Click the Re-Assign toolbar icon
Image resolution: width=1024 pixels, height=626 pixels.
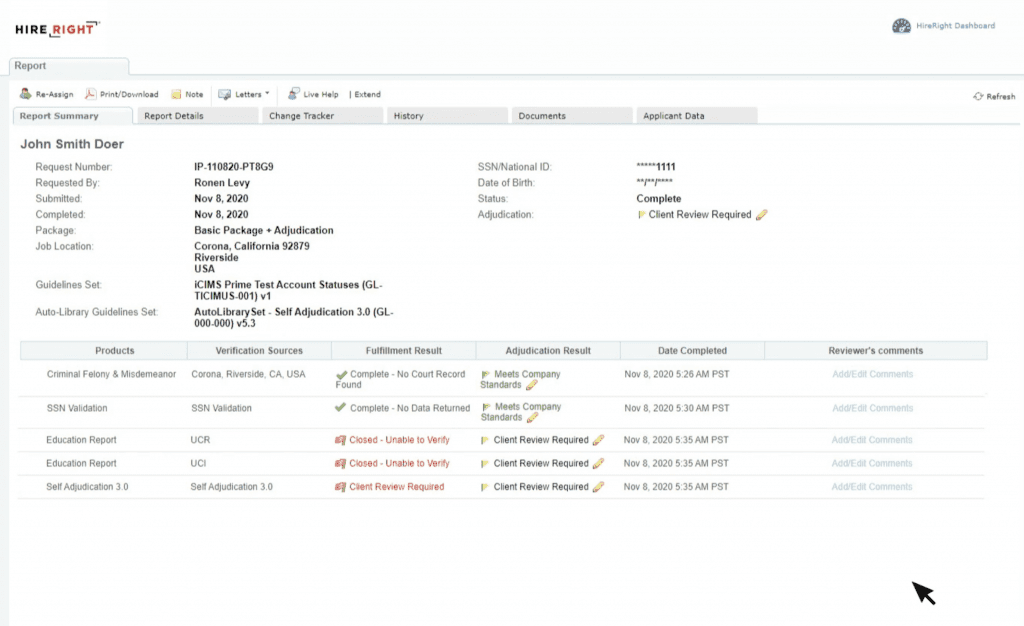(25, 94)
